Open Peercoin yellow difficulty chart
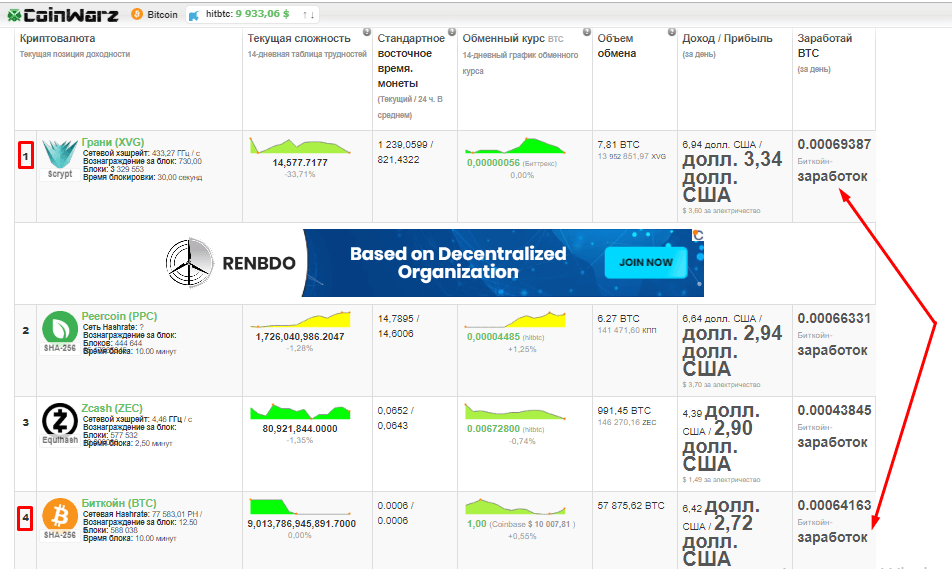Image resolution: width=952 pixels, height=569 pixels. pos(300,319)
